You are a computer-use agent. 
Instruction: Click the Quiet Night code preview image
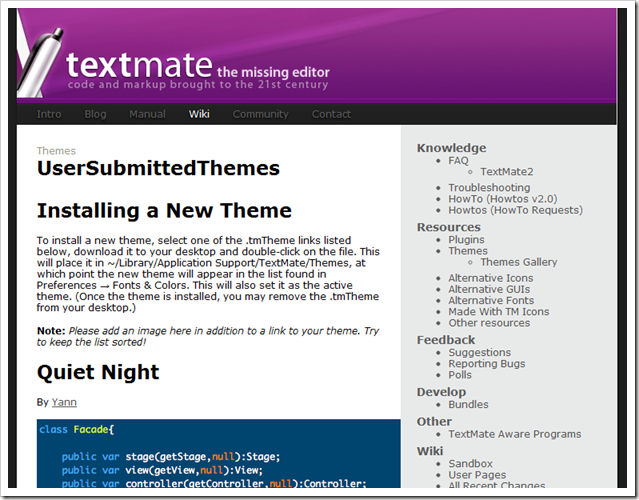coord(218,454)
